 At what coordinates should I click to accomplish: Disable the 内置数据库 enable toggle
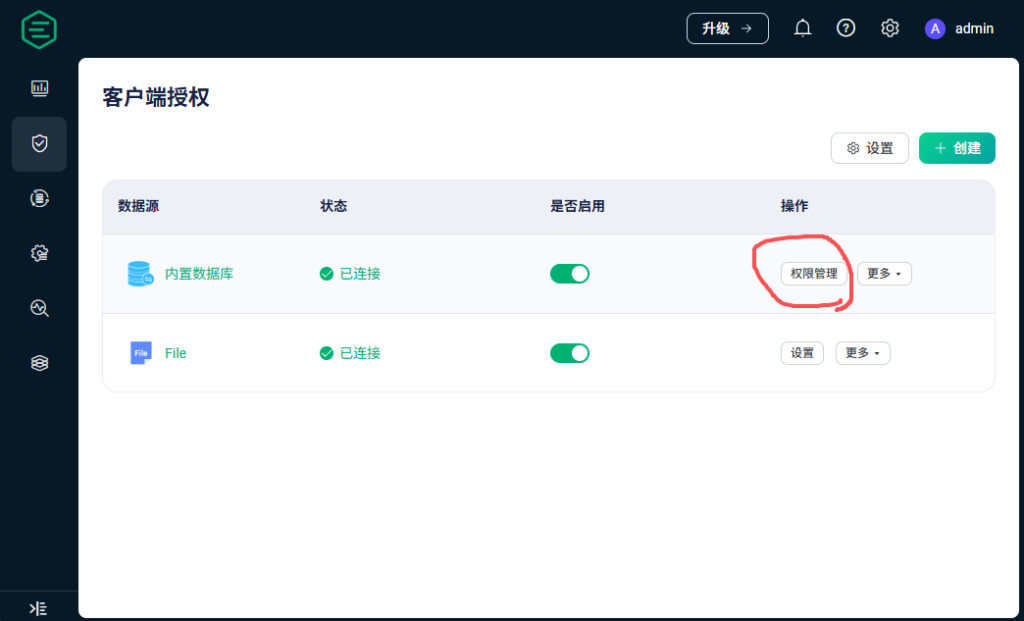tap(570, 274)
